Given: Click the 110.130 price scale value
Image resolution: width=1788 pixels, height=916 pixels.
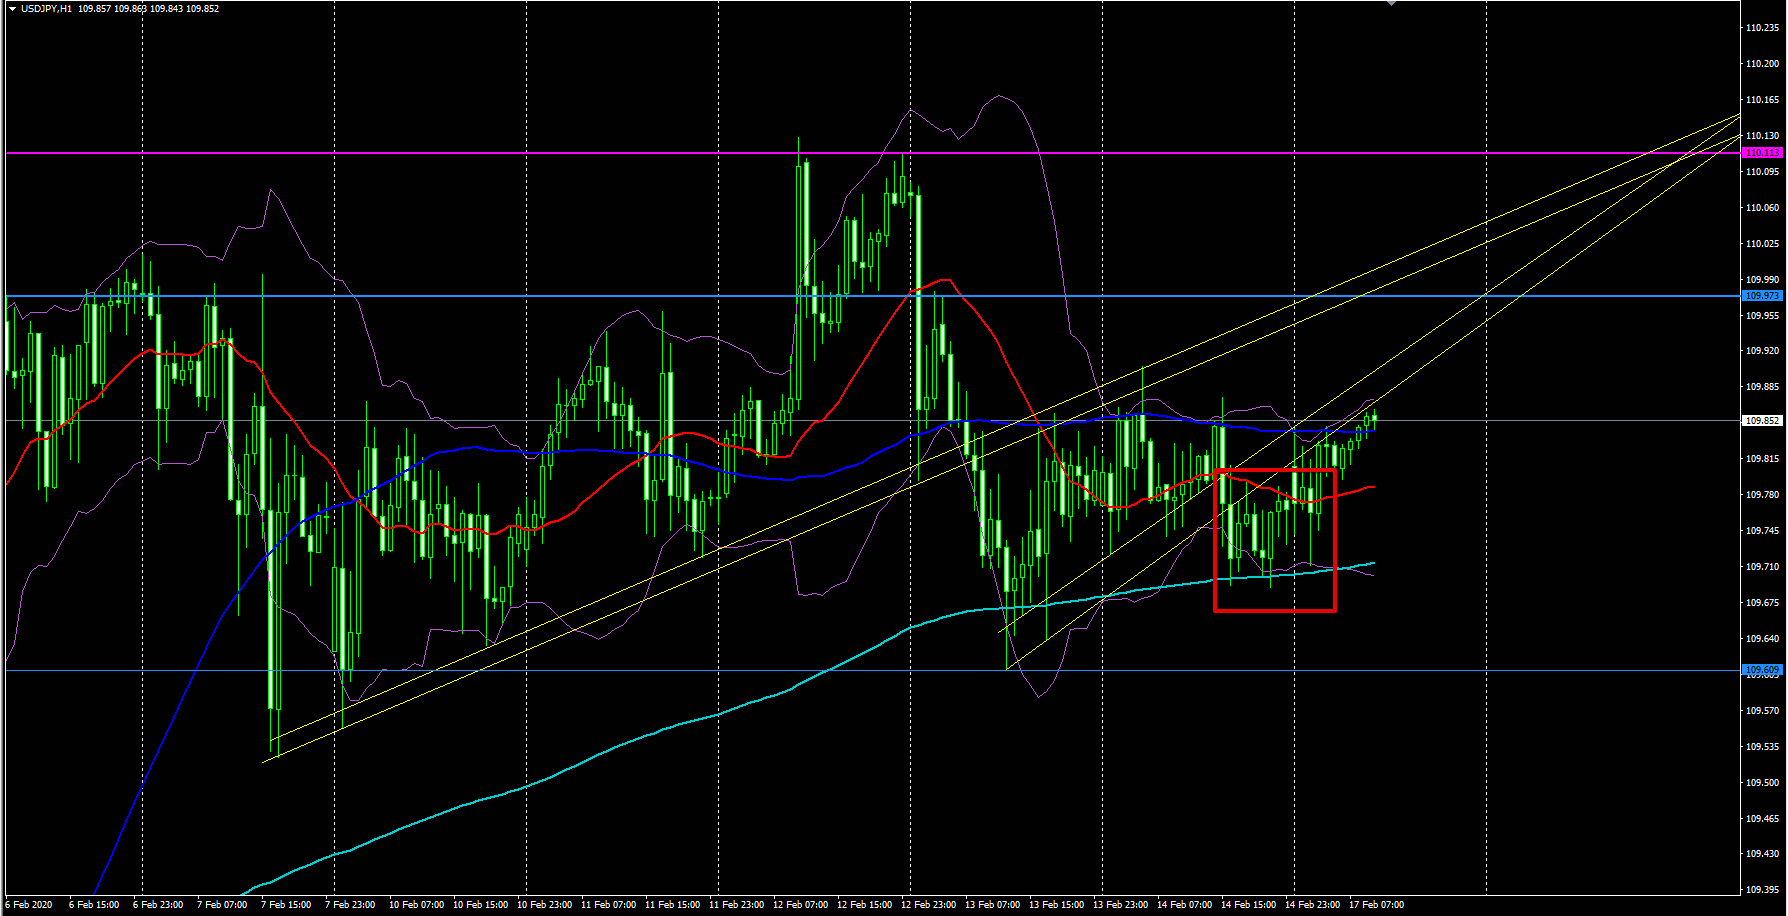Looking at the screenshot, I should 1762,136.
